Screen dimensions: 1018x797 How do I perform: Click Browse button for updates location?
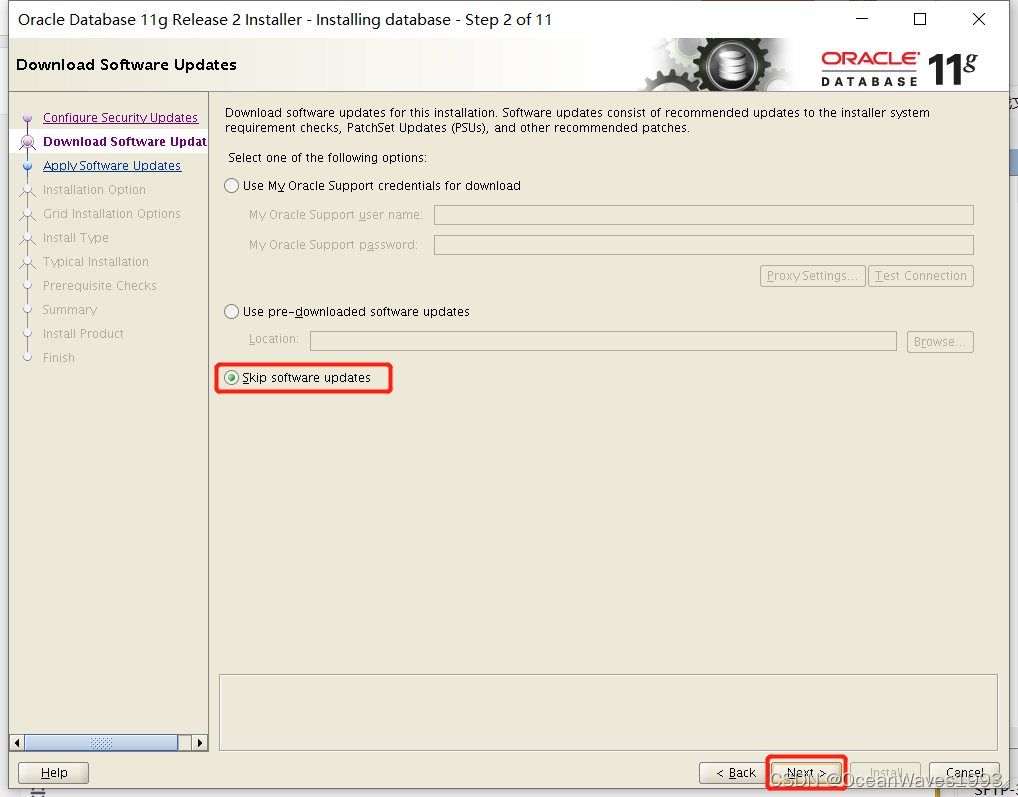click(x=940, y=341)
